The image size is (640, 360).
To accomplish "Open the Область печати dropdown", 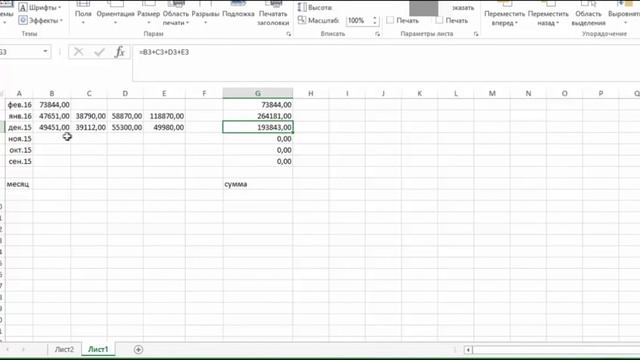I will (x=176, y=14).
